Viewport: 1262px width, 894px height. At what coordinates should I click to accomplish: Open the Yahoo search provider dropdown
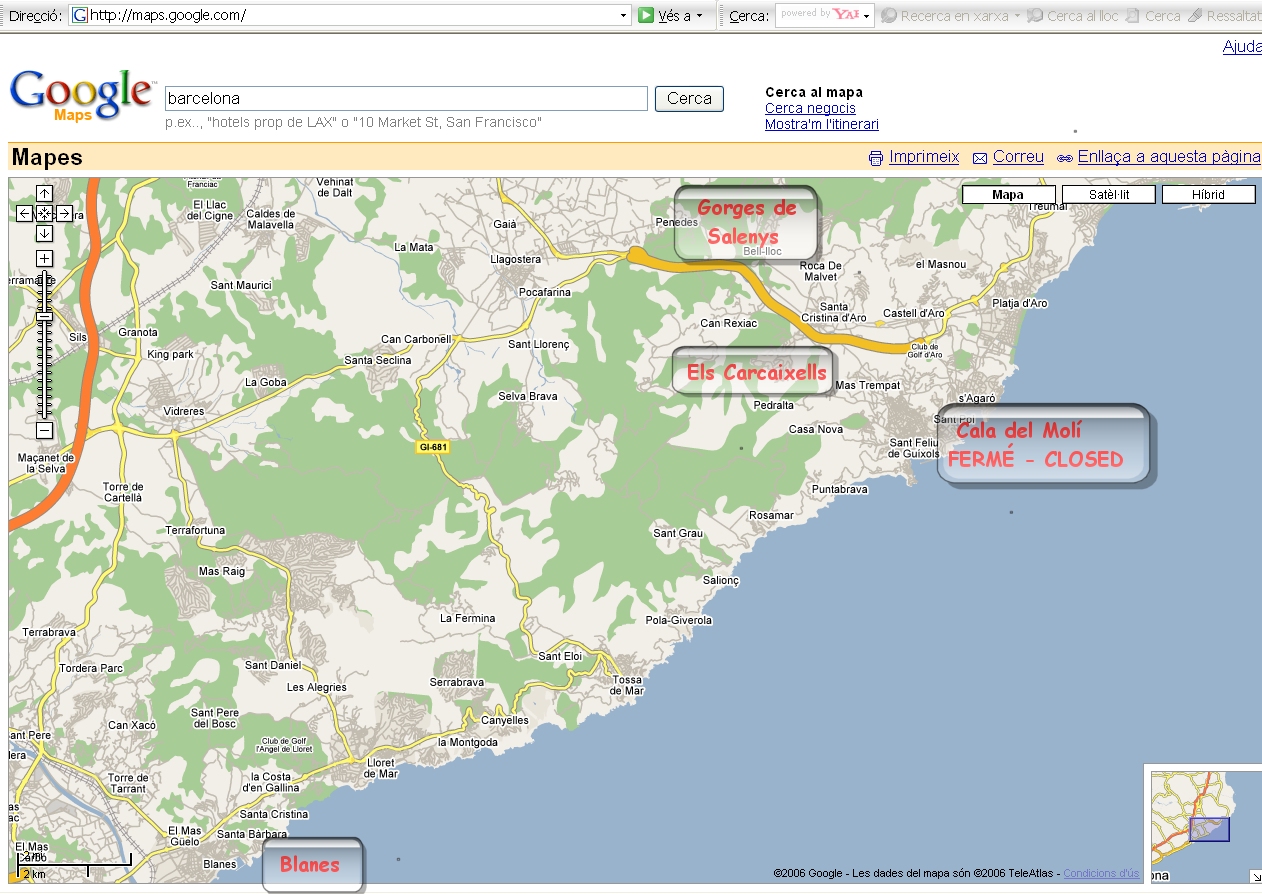click(866, 16)
